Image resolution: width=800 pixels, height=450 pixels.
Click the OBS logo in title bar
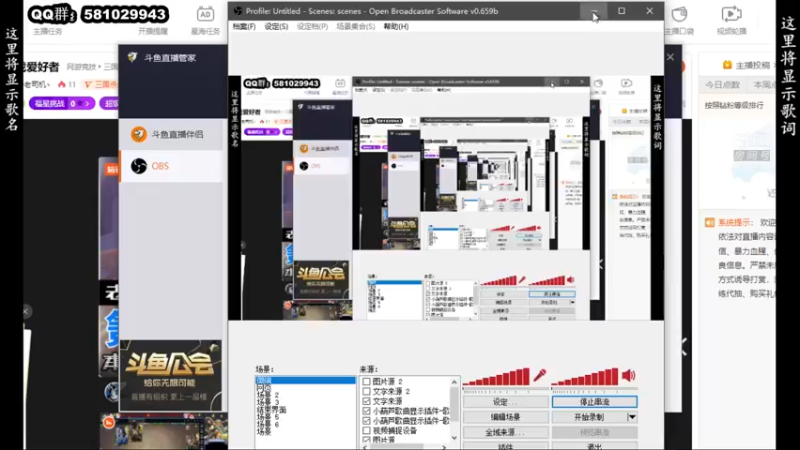(238, 11)
